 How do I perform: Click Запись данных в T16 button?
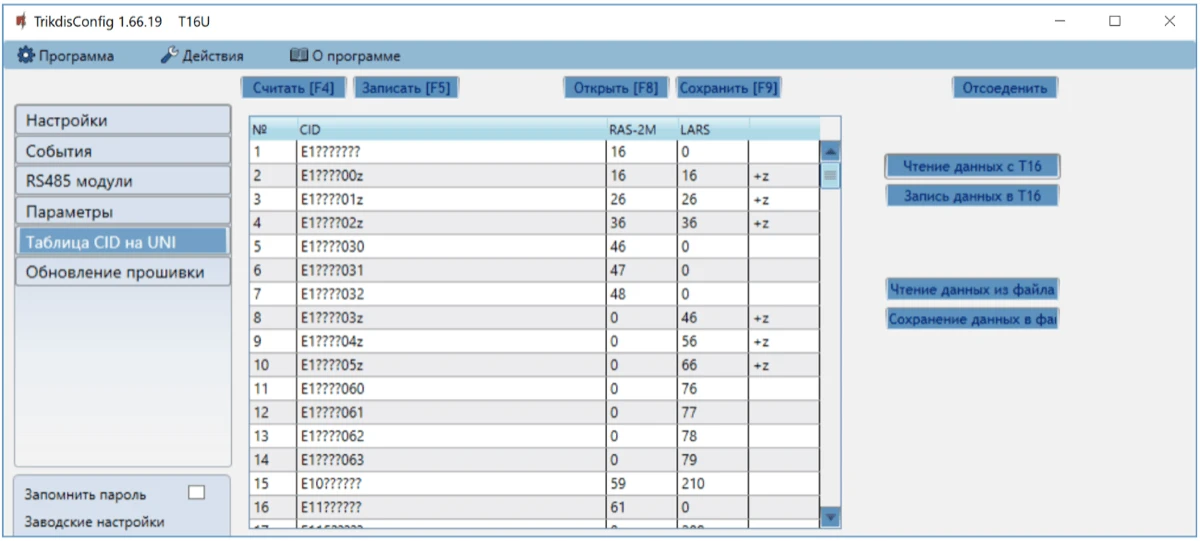point(972,196)
